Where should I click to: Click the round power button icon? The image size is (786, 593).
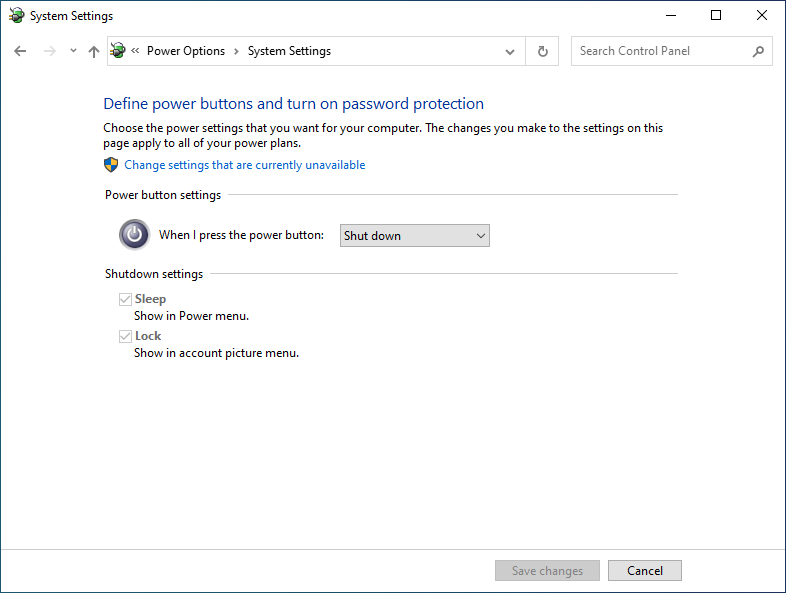click(134, 234)
